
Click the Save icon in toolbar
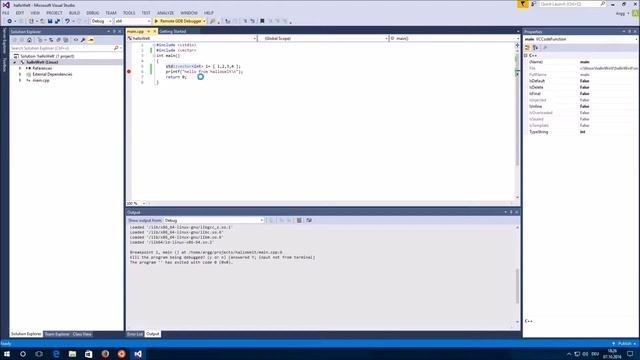[50, 21]
